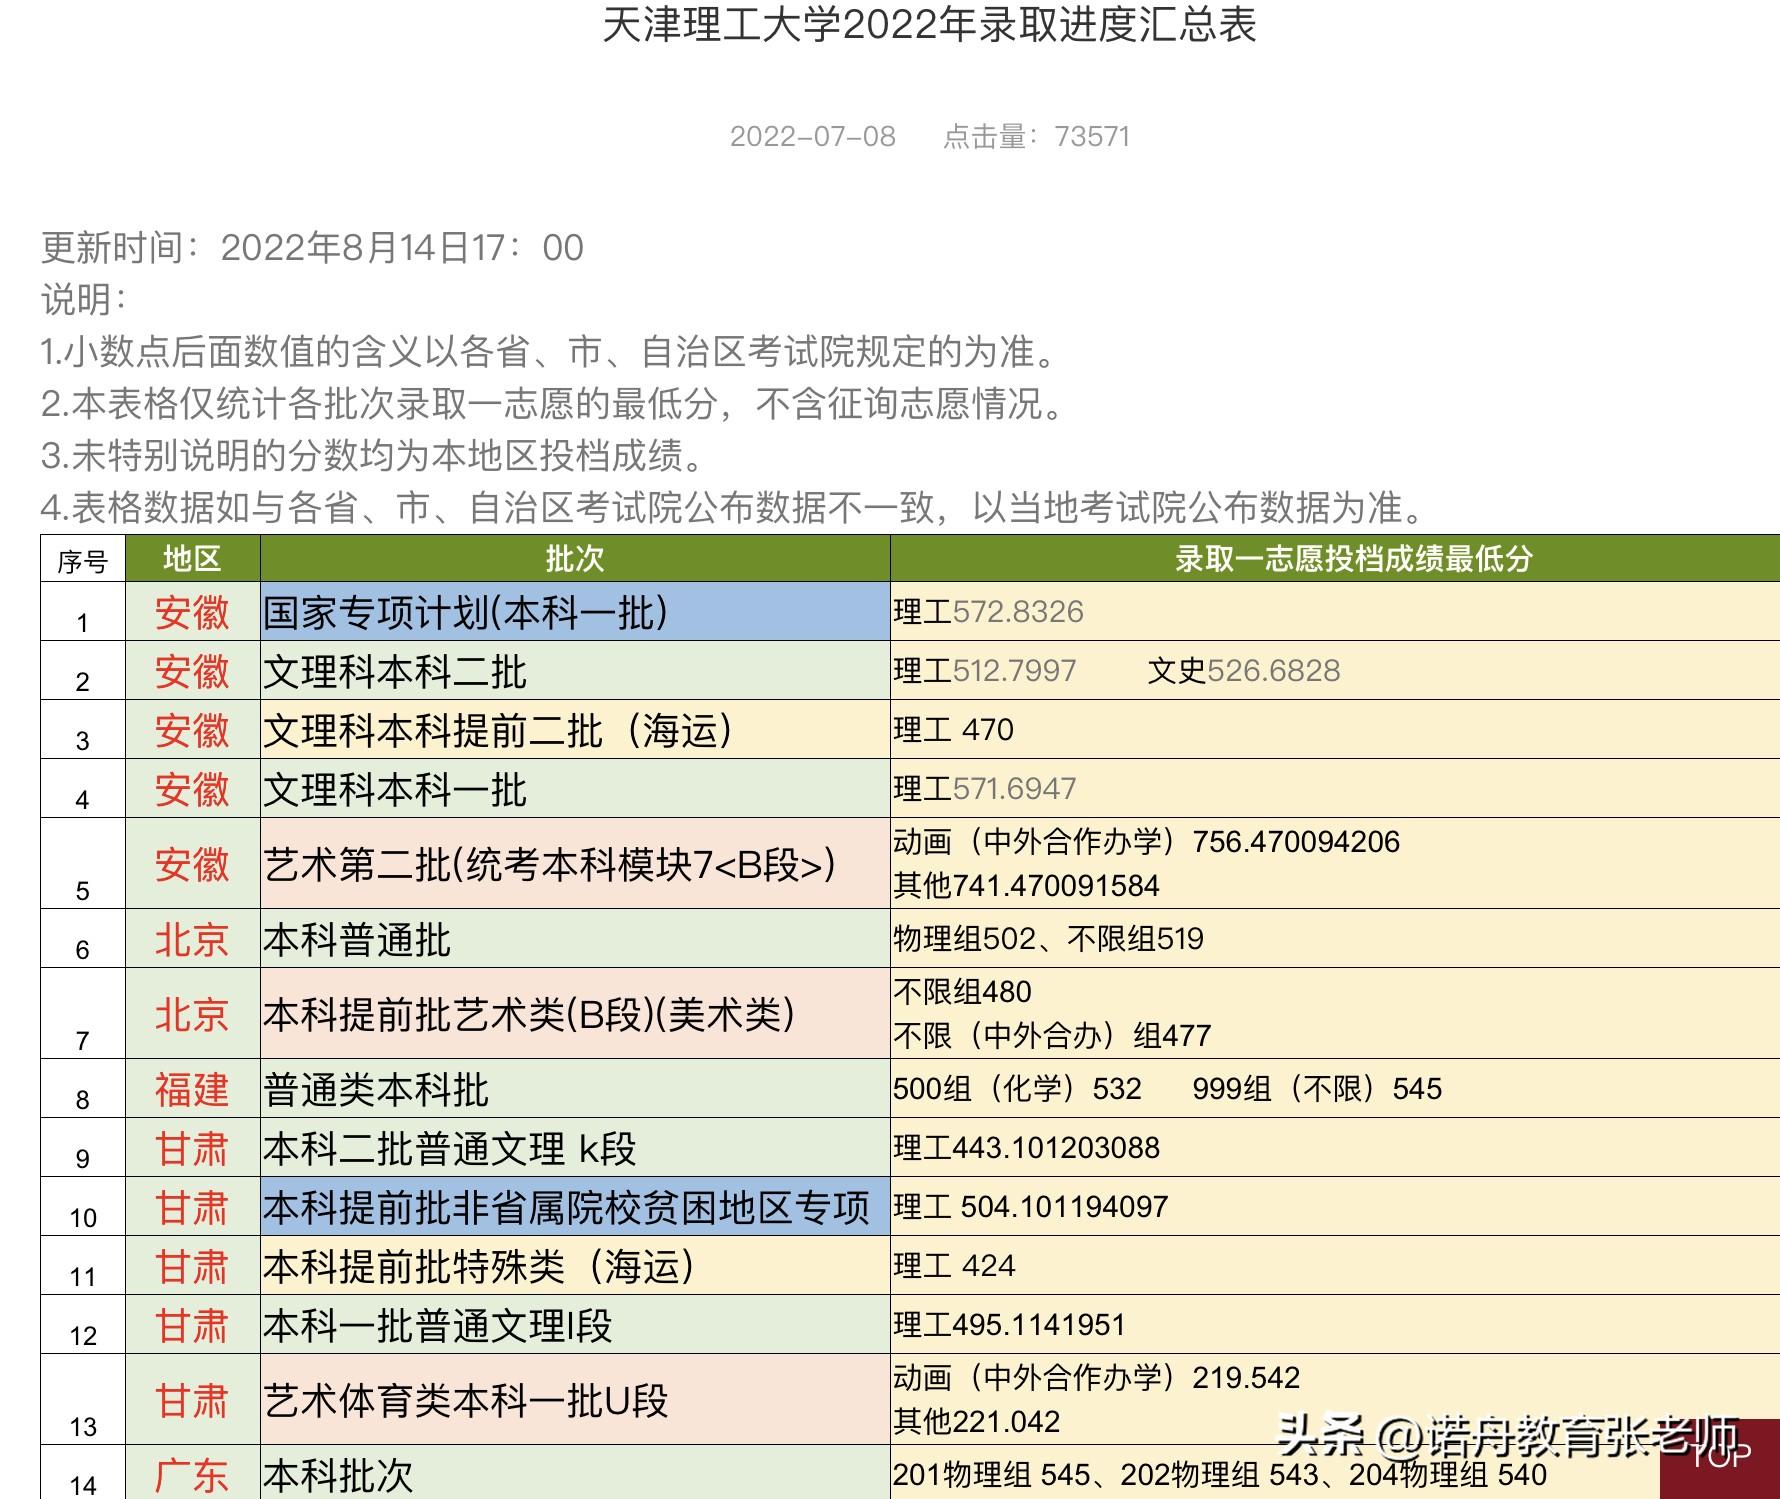1780x1499 pixels.
Task: Click the publish date 2022-07-08
Action: [813, 136]
